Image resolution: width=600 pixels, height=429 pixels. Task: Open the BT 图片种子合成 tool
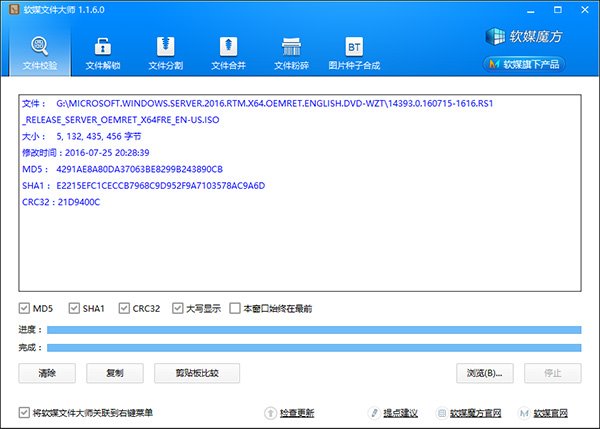click(354, 53)
